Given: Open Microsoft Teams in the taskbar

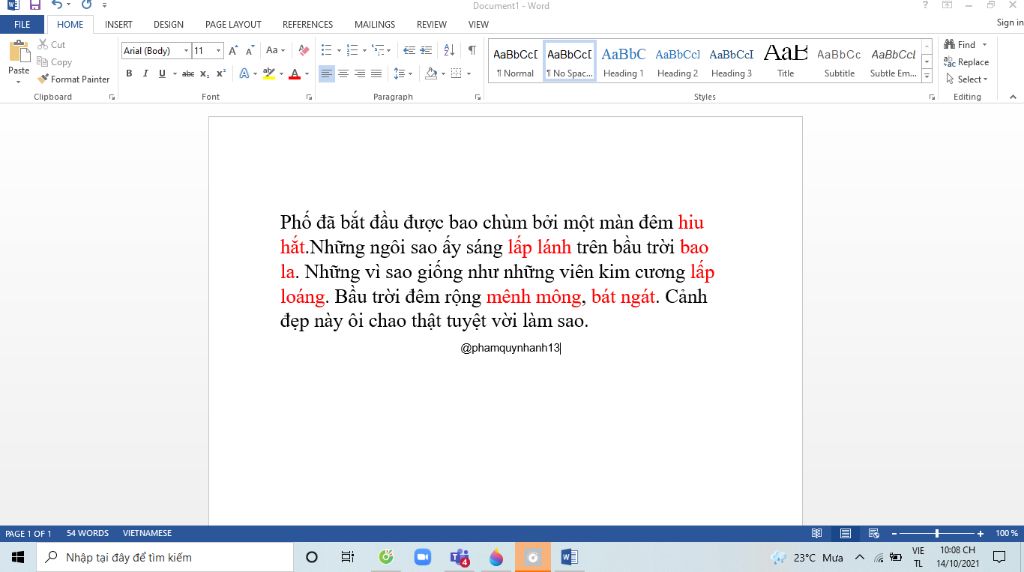Looking at the screenshot, I should click(460, 557).
